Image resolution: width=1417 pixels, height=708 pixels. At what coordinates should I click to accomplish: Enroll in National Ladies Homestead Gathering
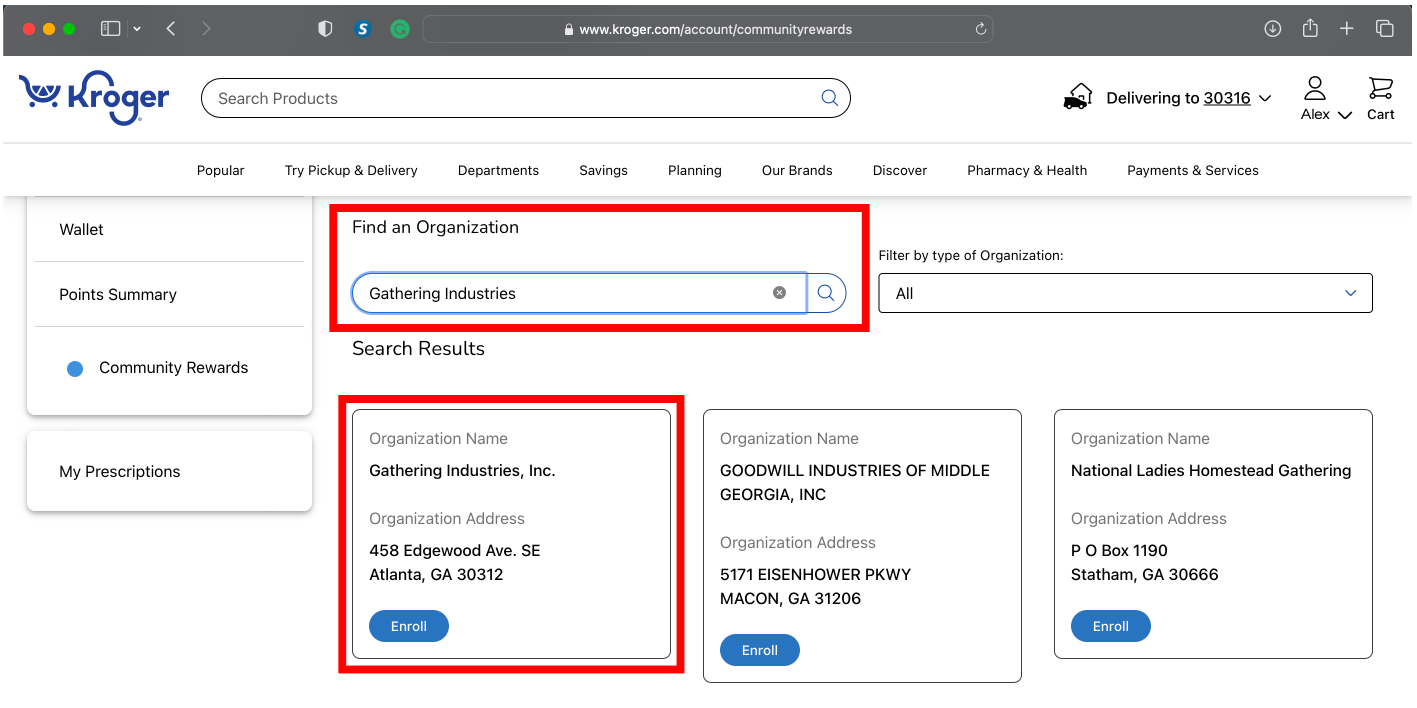pyautogui.click(x=1110, y=626)
